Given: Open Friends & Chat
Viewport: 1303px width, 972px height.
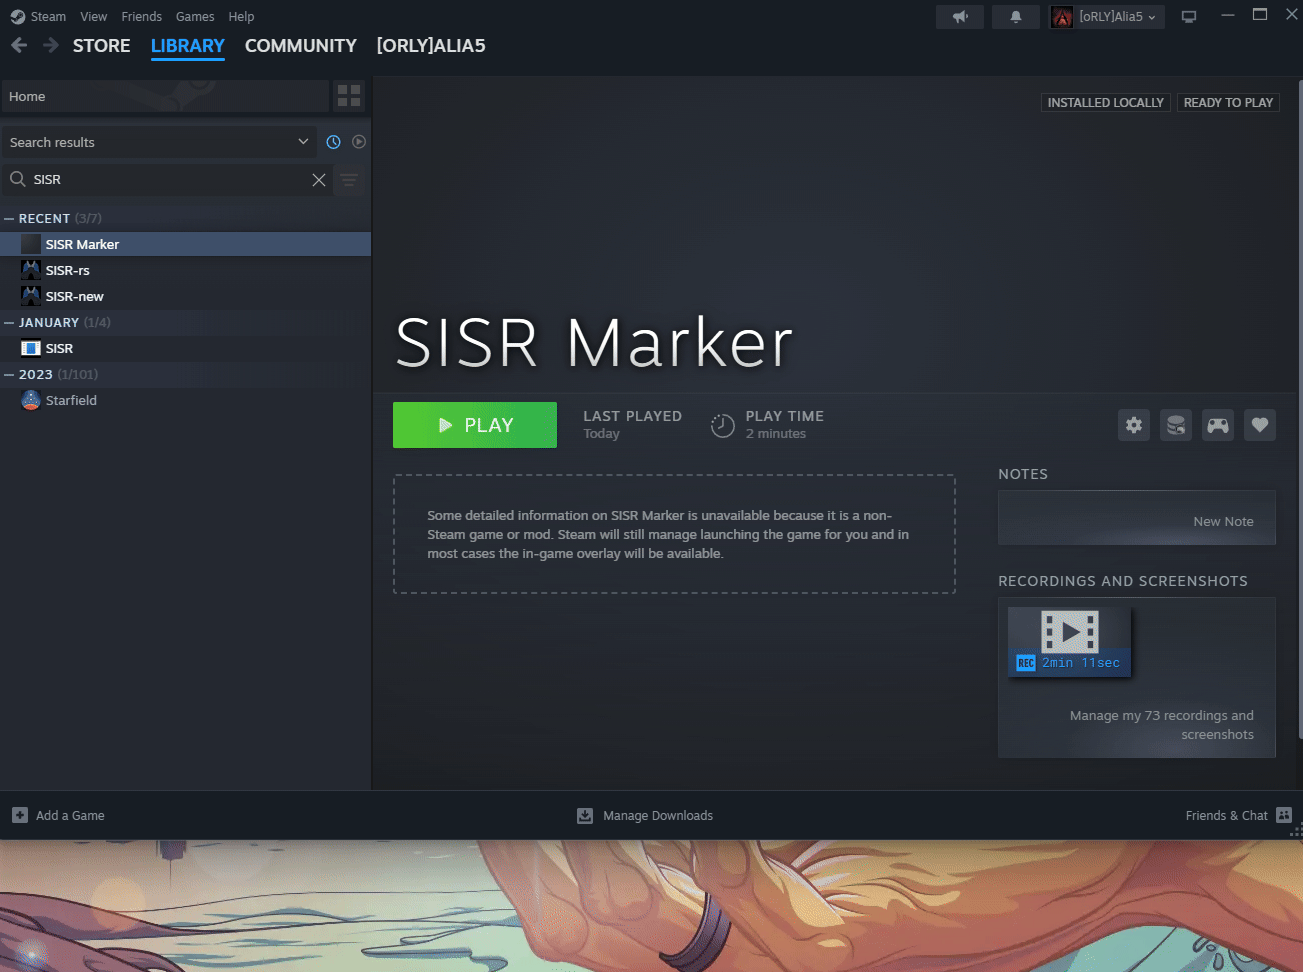Looking at the screenshot, I should pos(1226,816).
